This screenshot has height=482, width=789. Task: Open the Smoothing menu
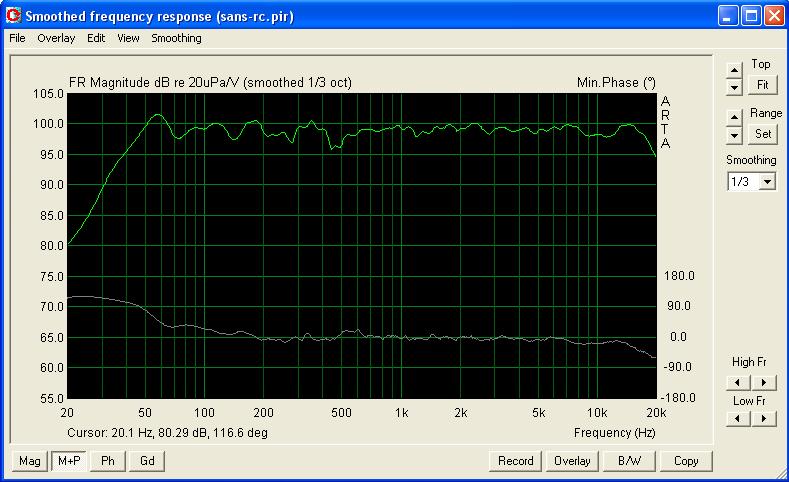pos(176,38)
